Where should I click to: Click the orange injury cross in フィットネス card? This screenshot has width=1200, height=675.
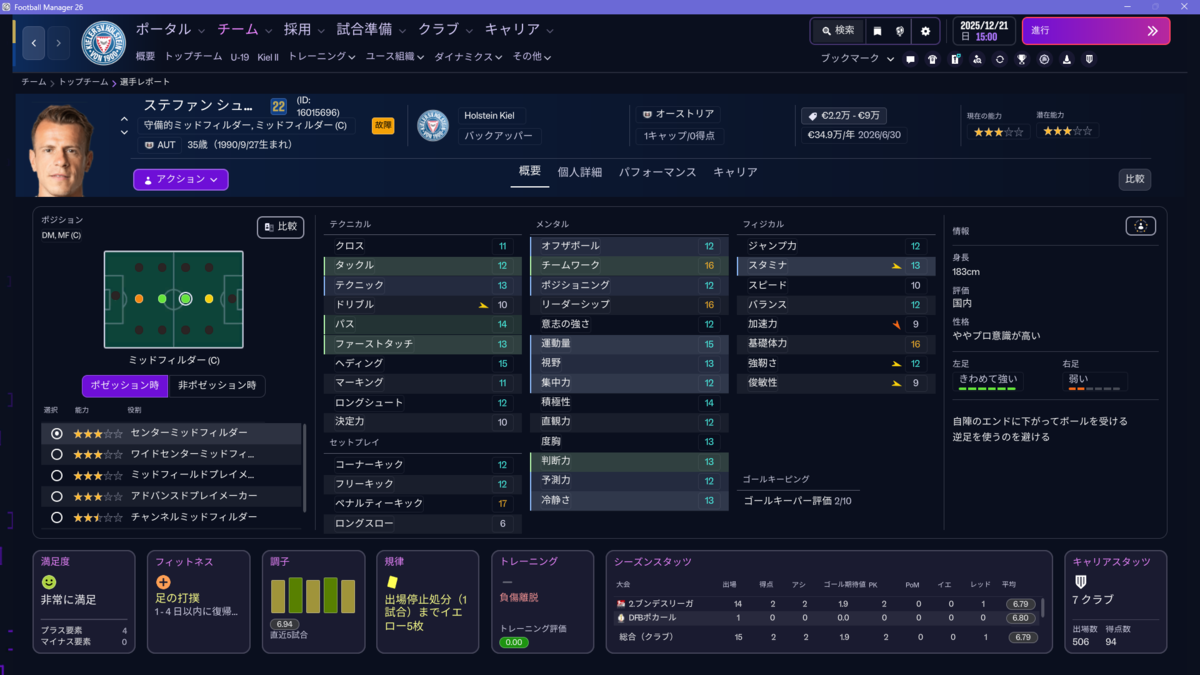[x=163, y=582]
